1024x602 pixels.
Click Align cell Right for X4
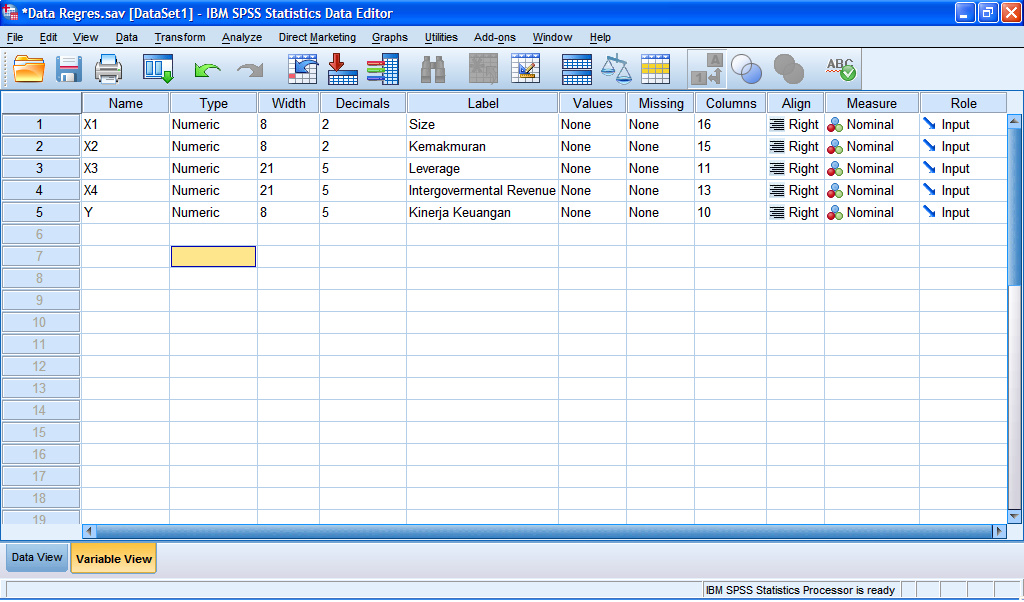pos(795,190)
